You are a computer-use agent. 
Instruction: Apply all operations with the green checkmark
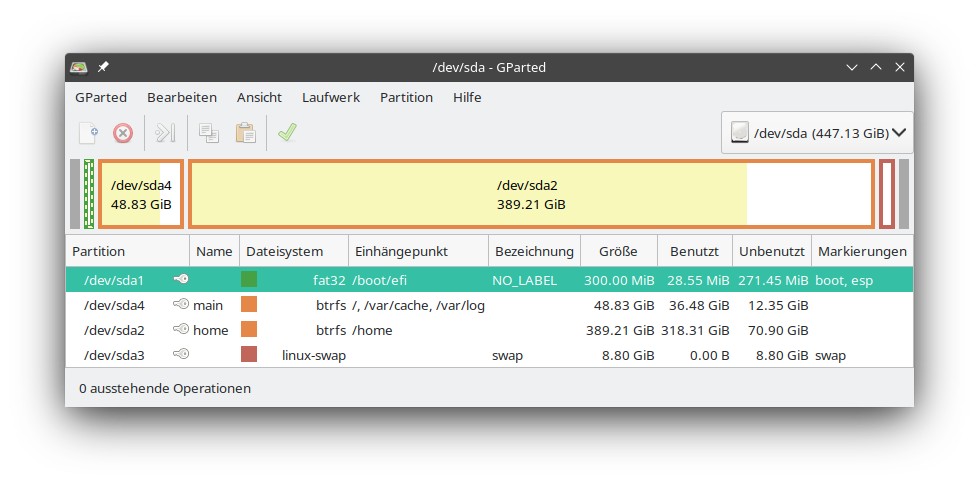pyautogui.click(x=288, y=133)
